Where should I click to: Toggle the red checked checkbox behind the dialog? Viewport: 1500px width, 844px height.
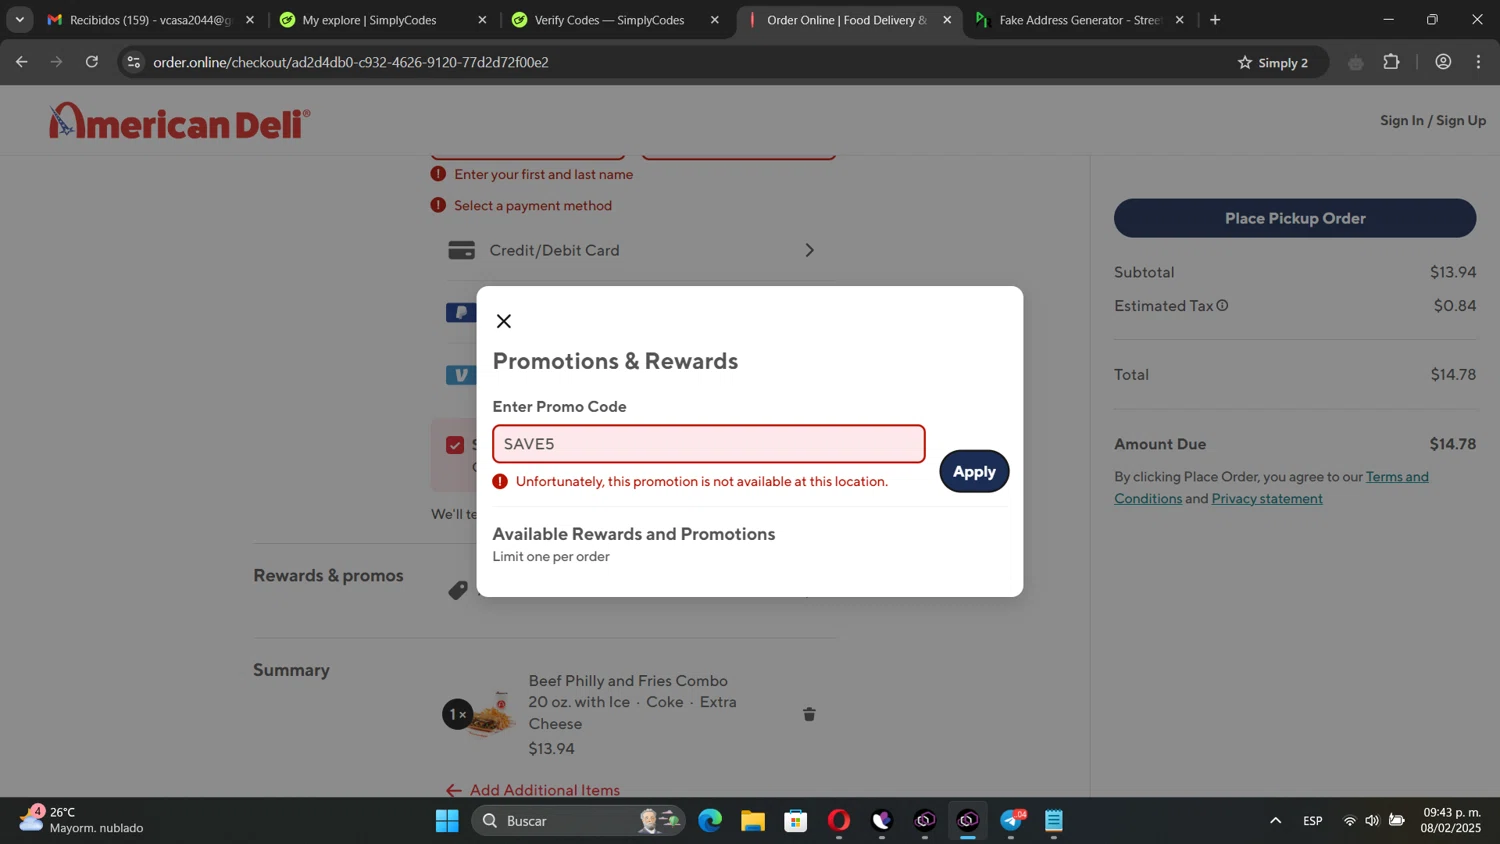455,445
